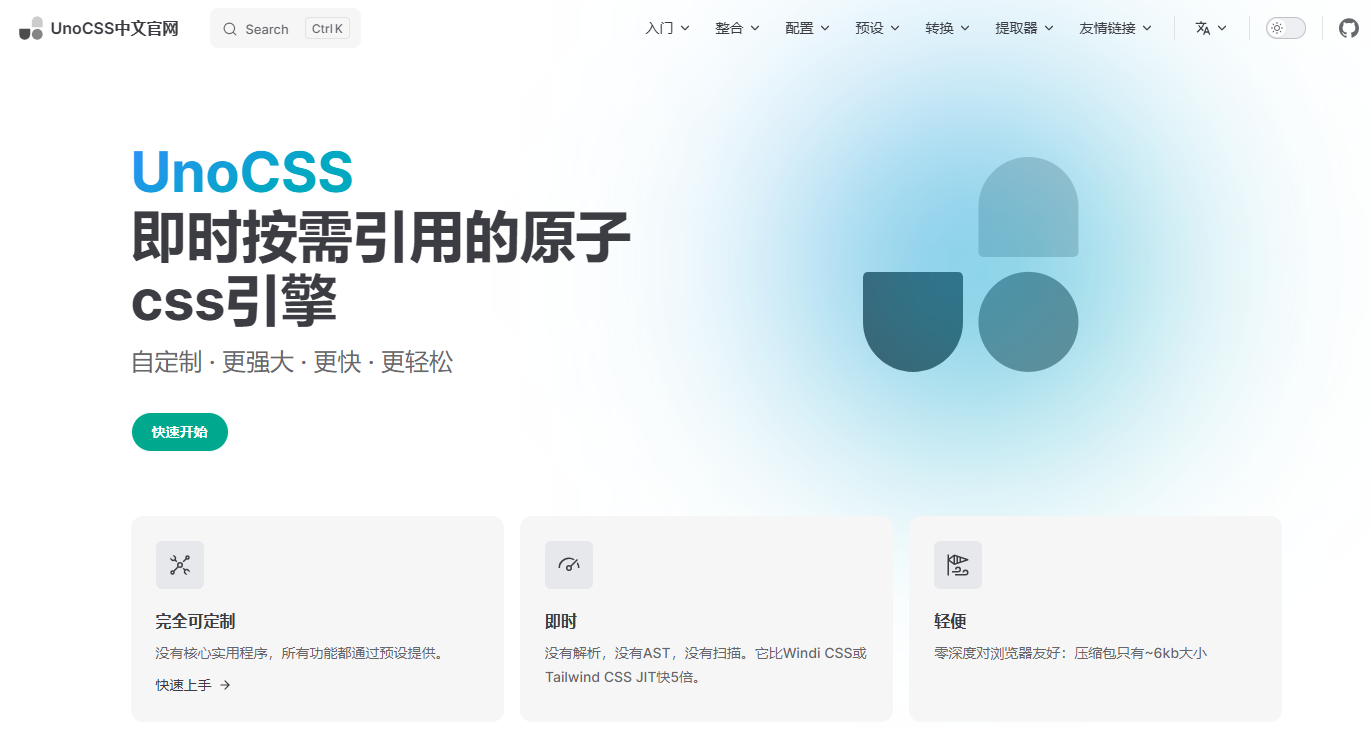The width and height of the screenshot is (1371, 730).
Task: Follow the 快速上手 link
Action: tap(193, 685)
